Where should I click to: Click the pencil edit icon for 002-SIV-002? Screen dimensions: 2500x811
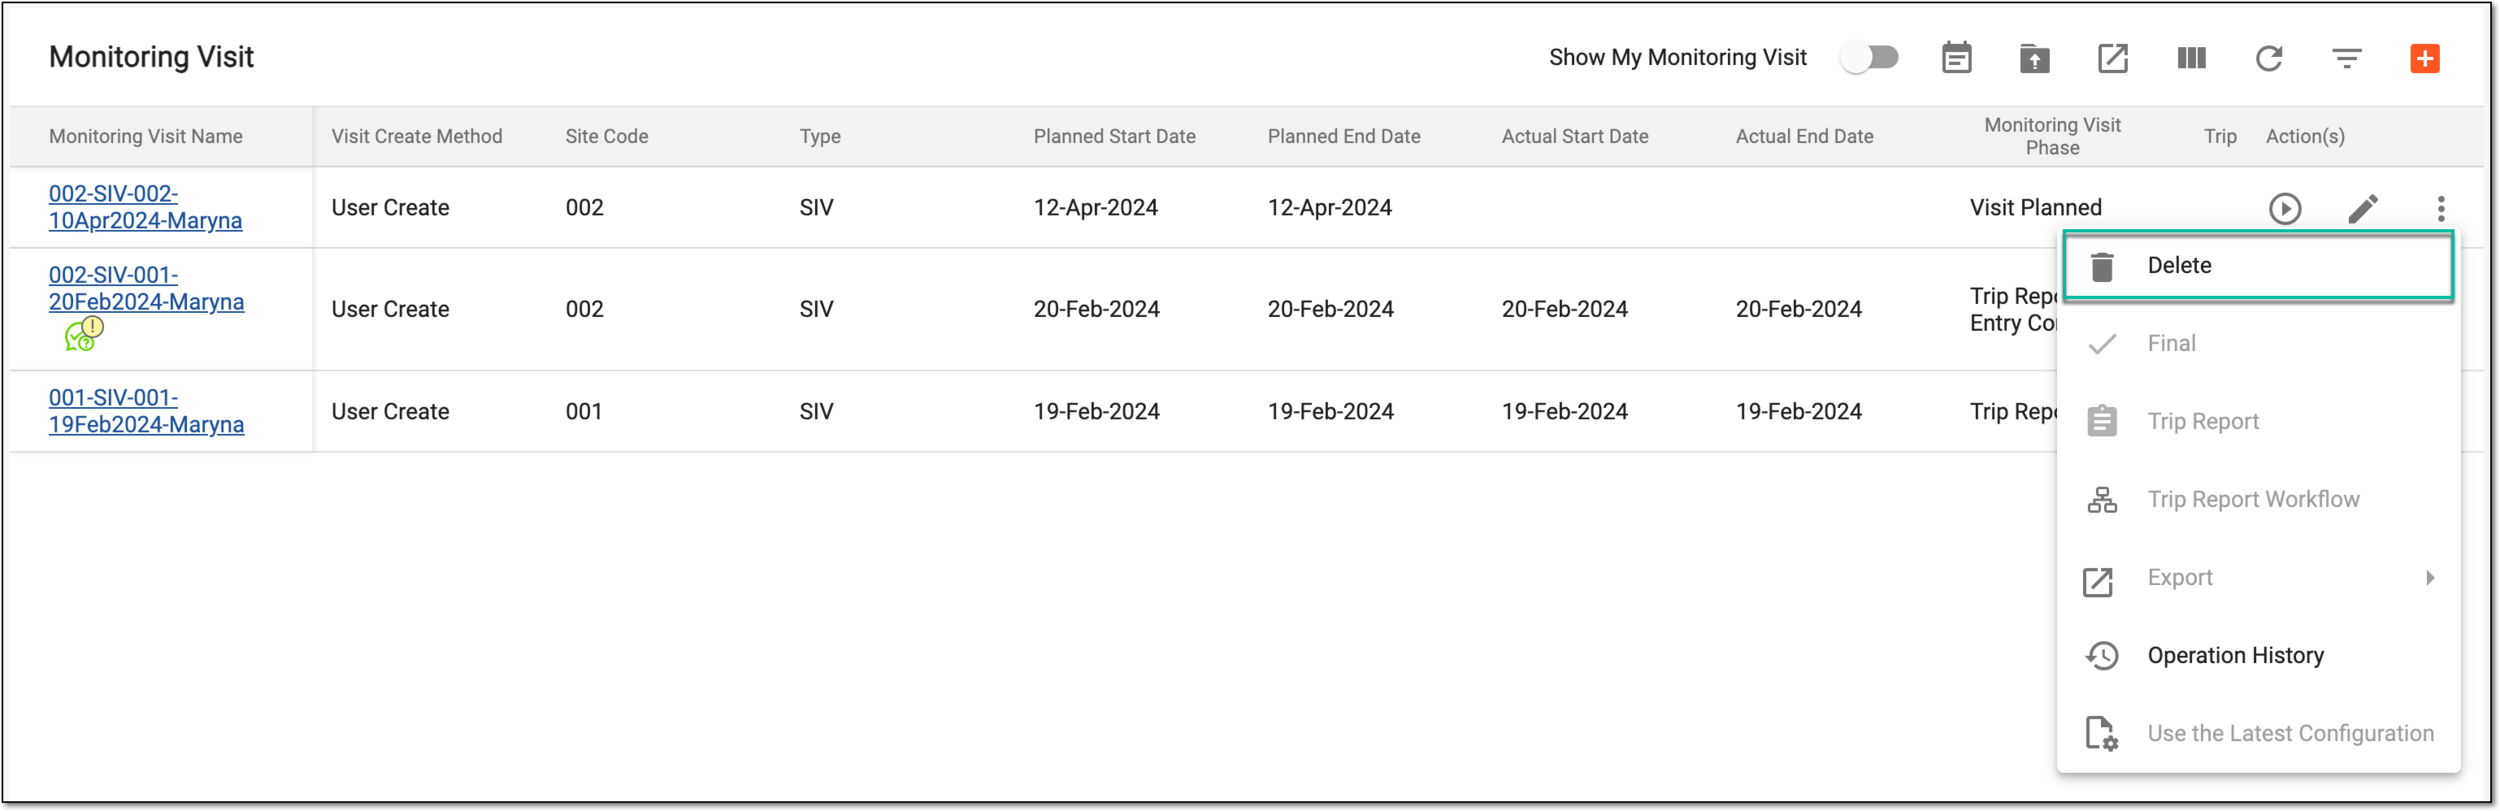2363,209
